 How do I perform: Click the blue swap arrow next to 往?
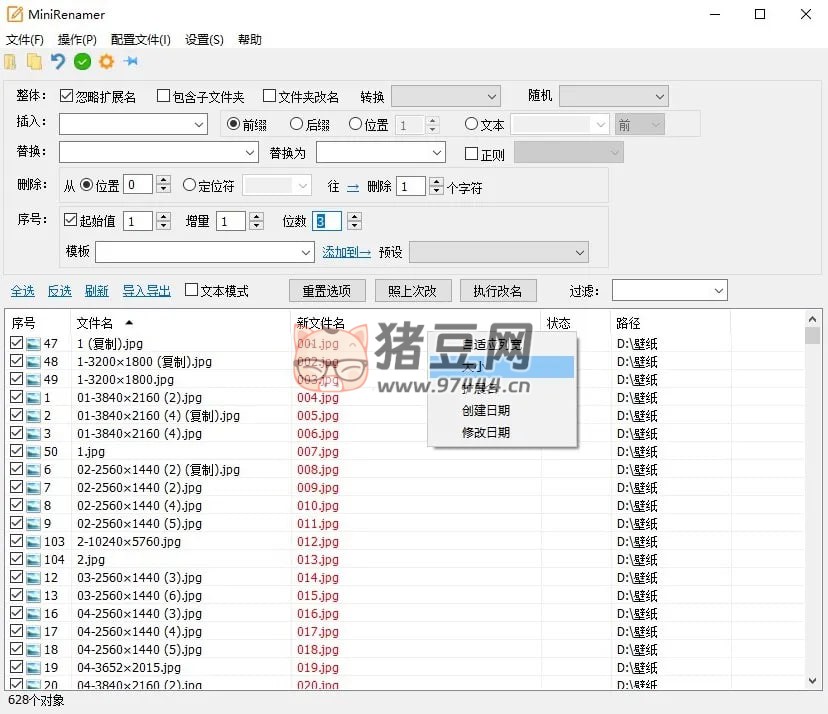tap(353, 187)
